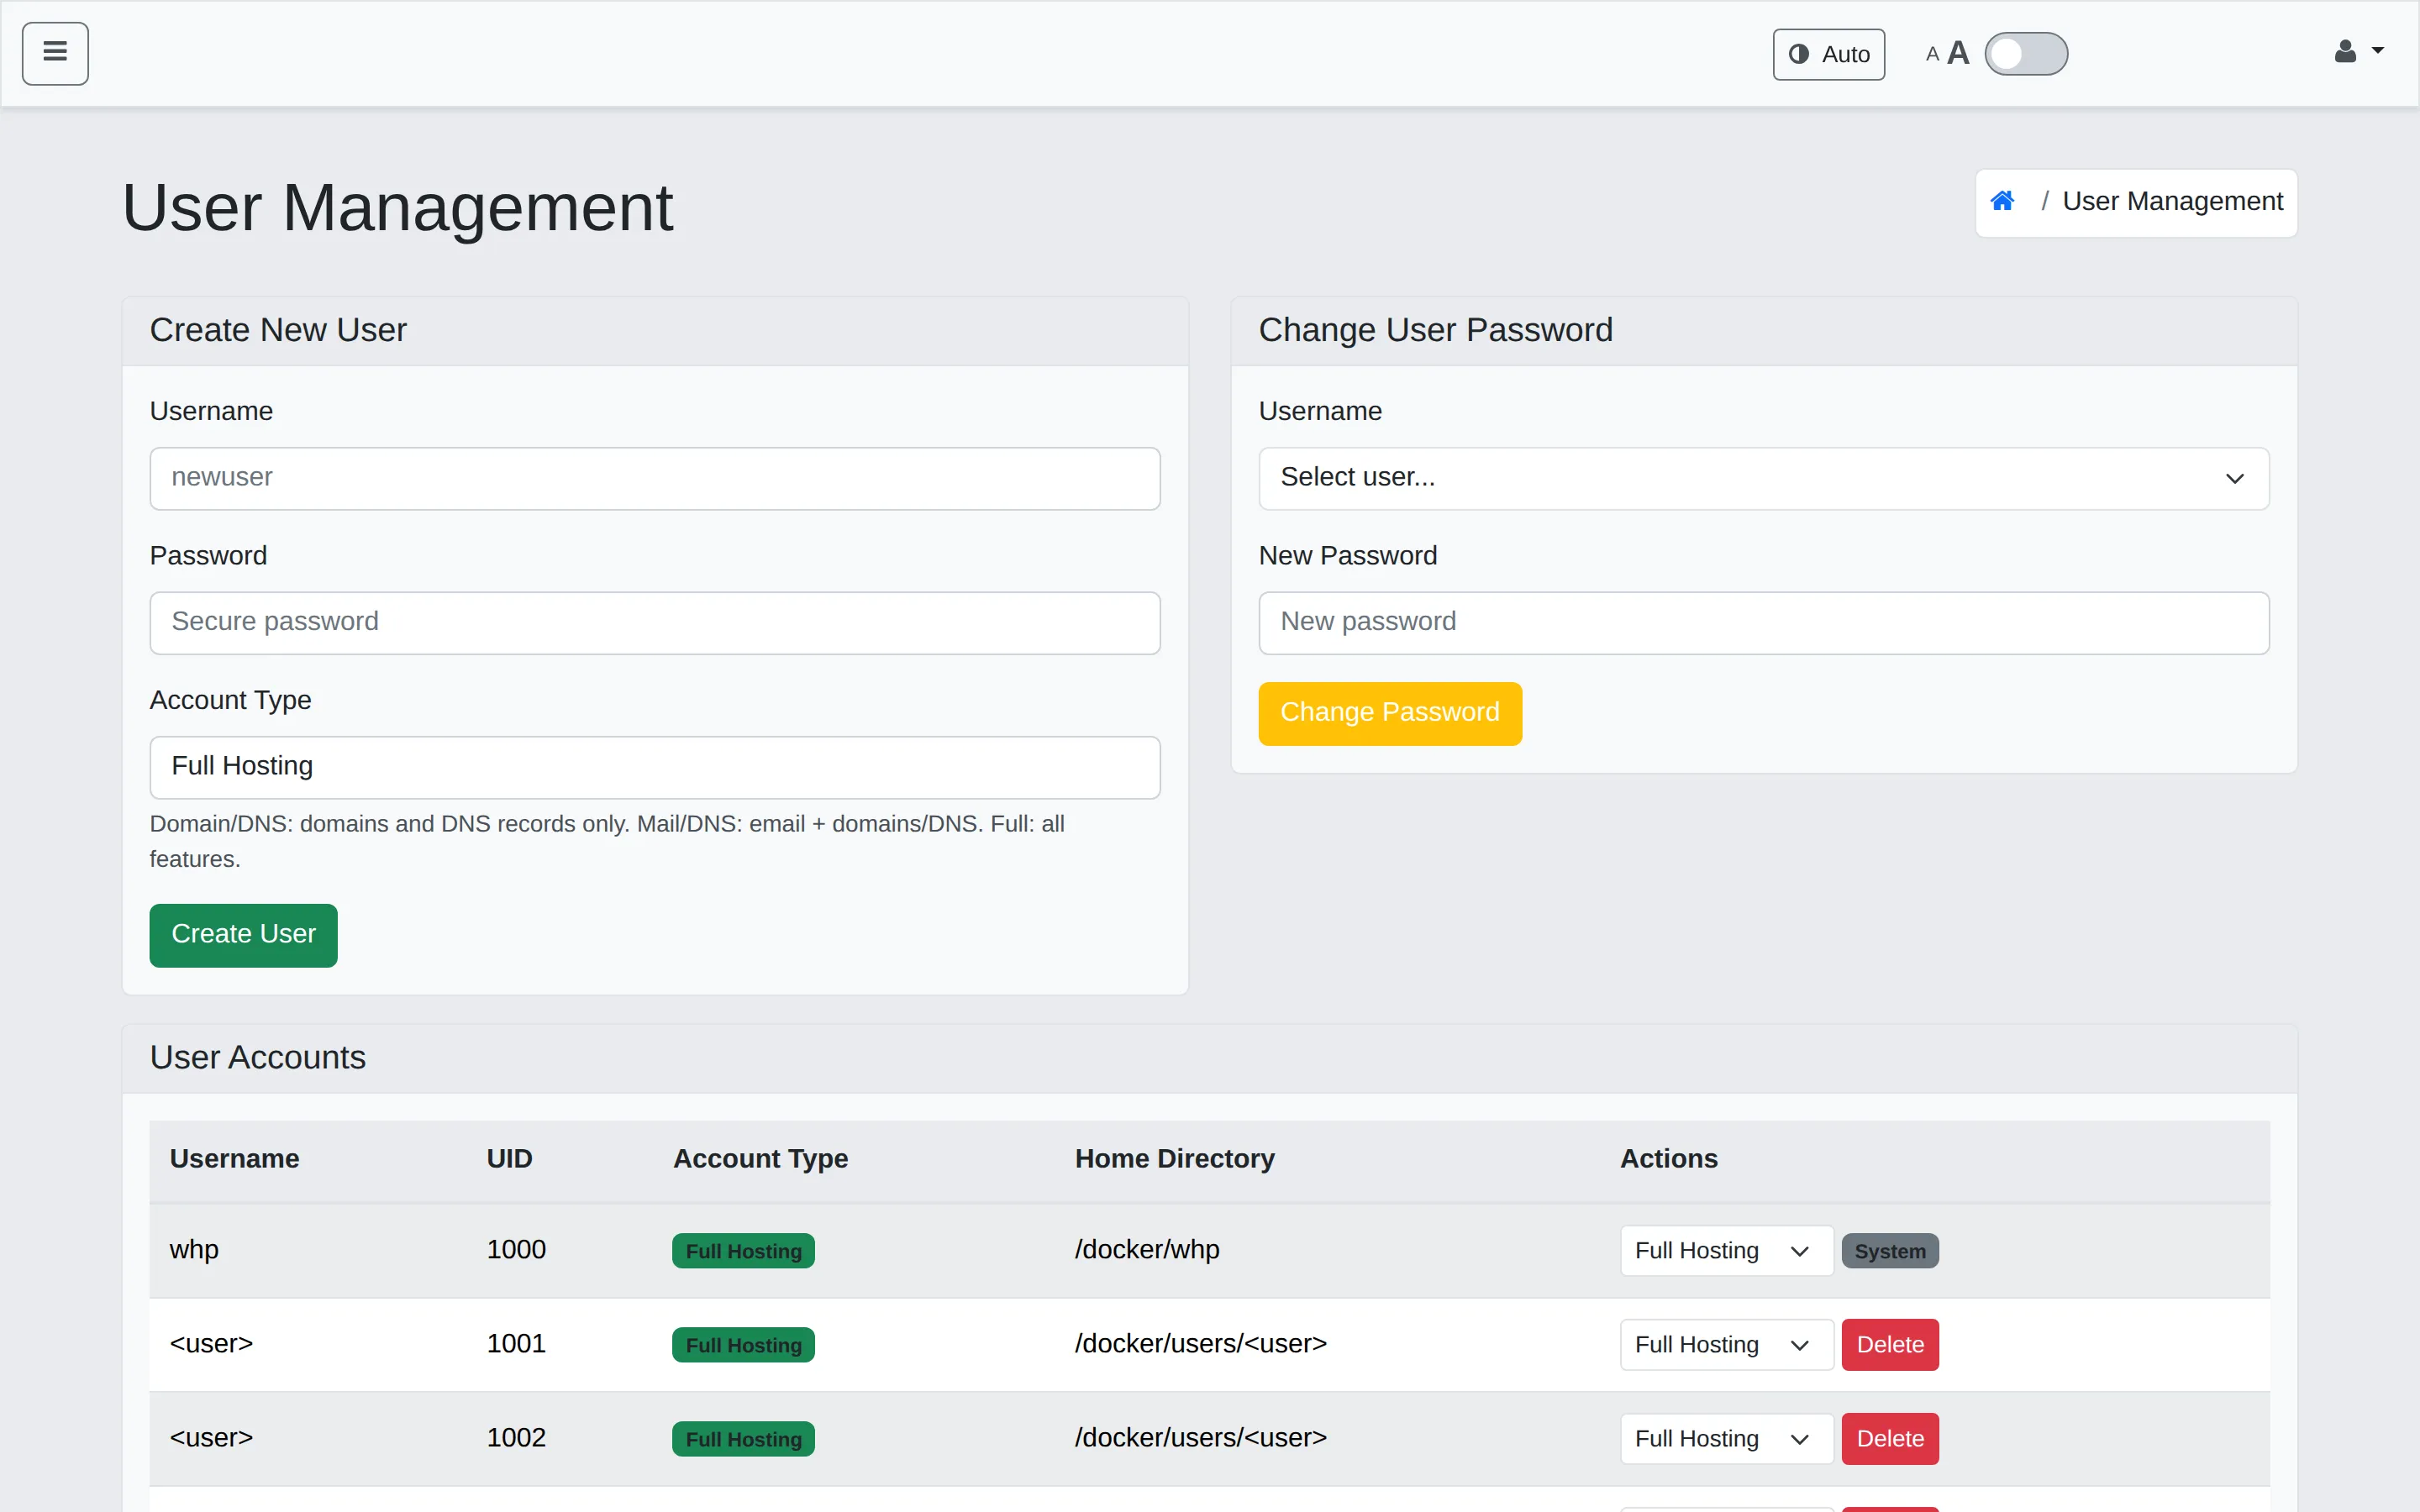Click the Full Hosting badge in whp row
The image size is (2420, 1512).
tap(743, 1251)
